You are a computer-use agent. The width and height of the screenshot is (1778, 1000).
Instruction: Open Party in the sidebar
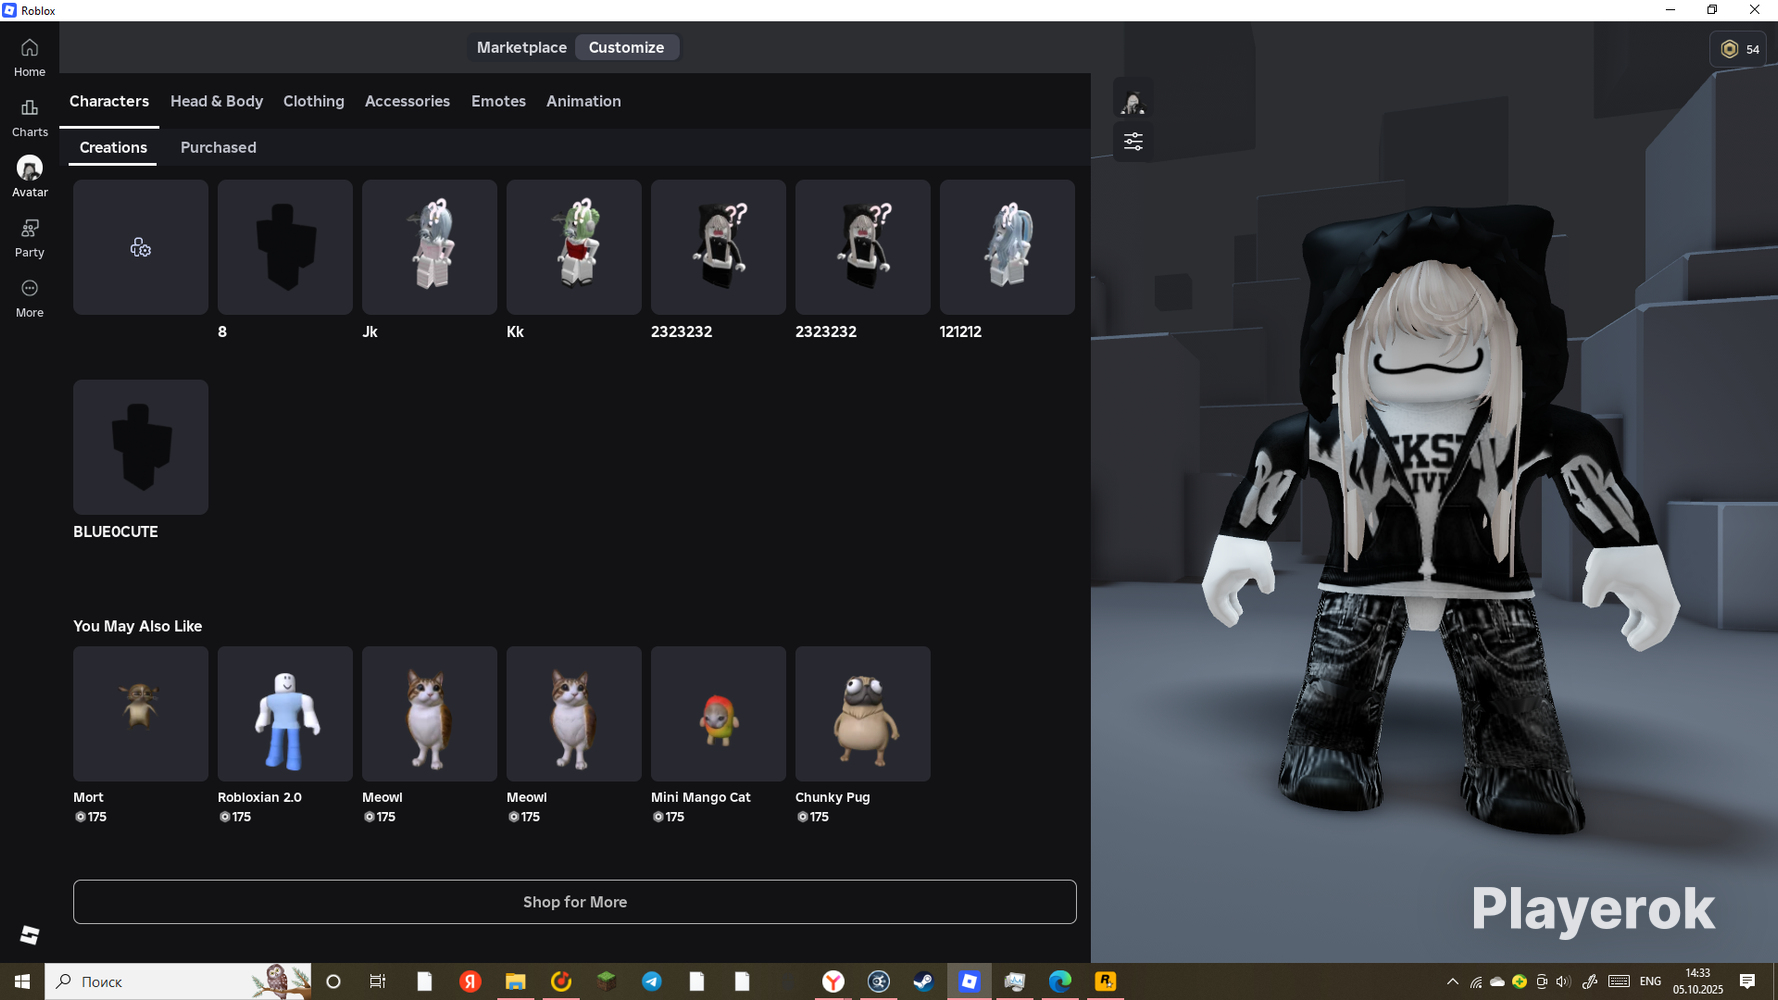tap(29, 239)
